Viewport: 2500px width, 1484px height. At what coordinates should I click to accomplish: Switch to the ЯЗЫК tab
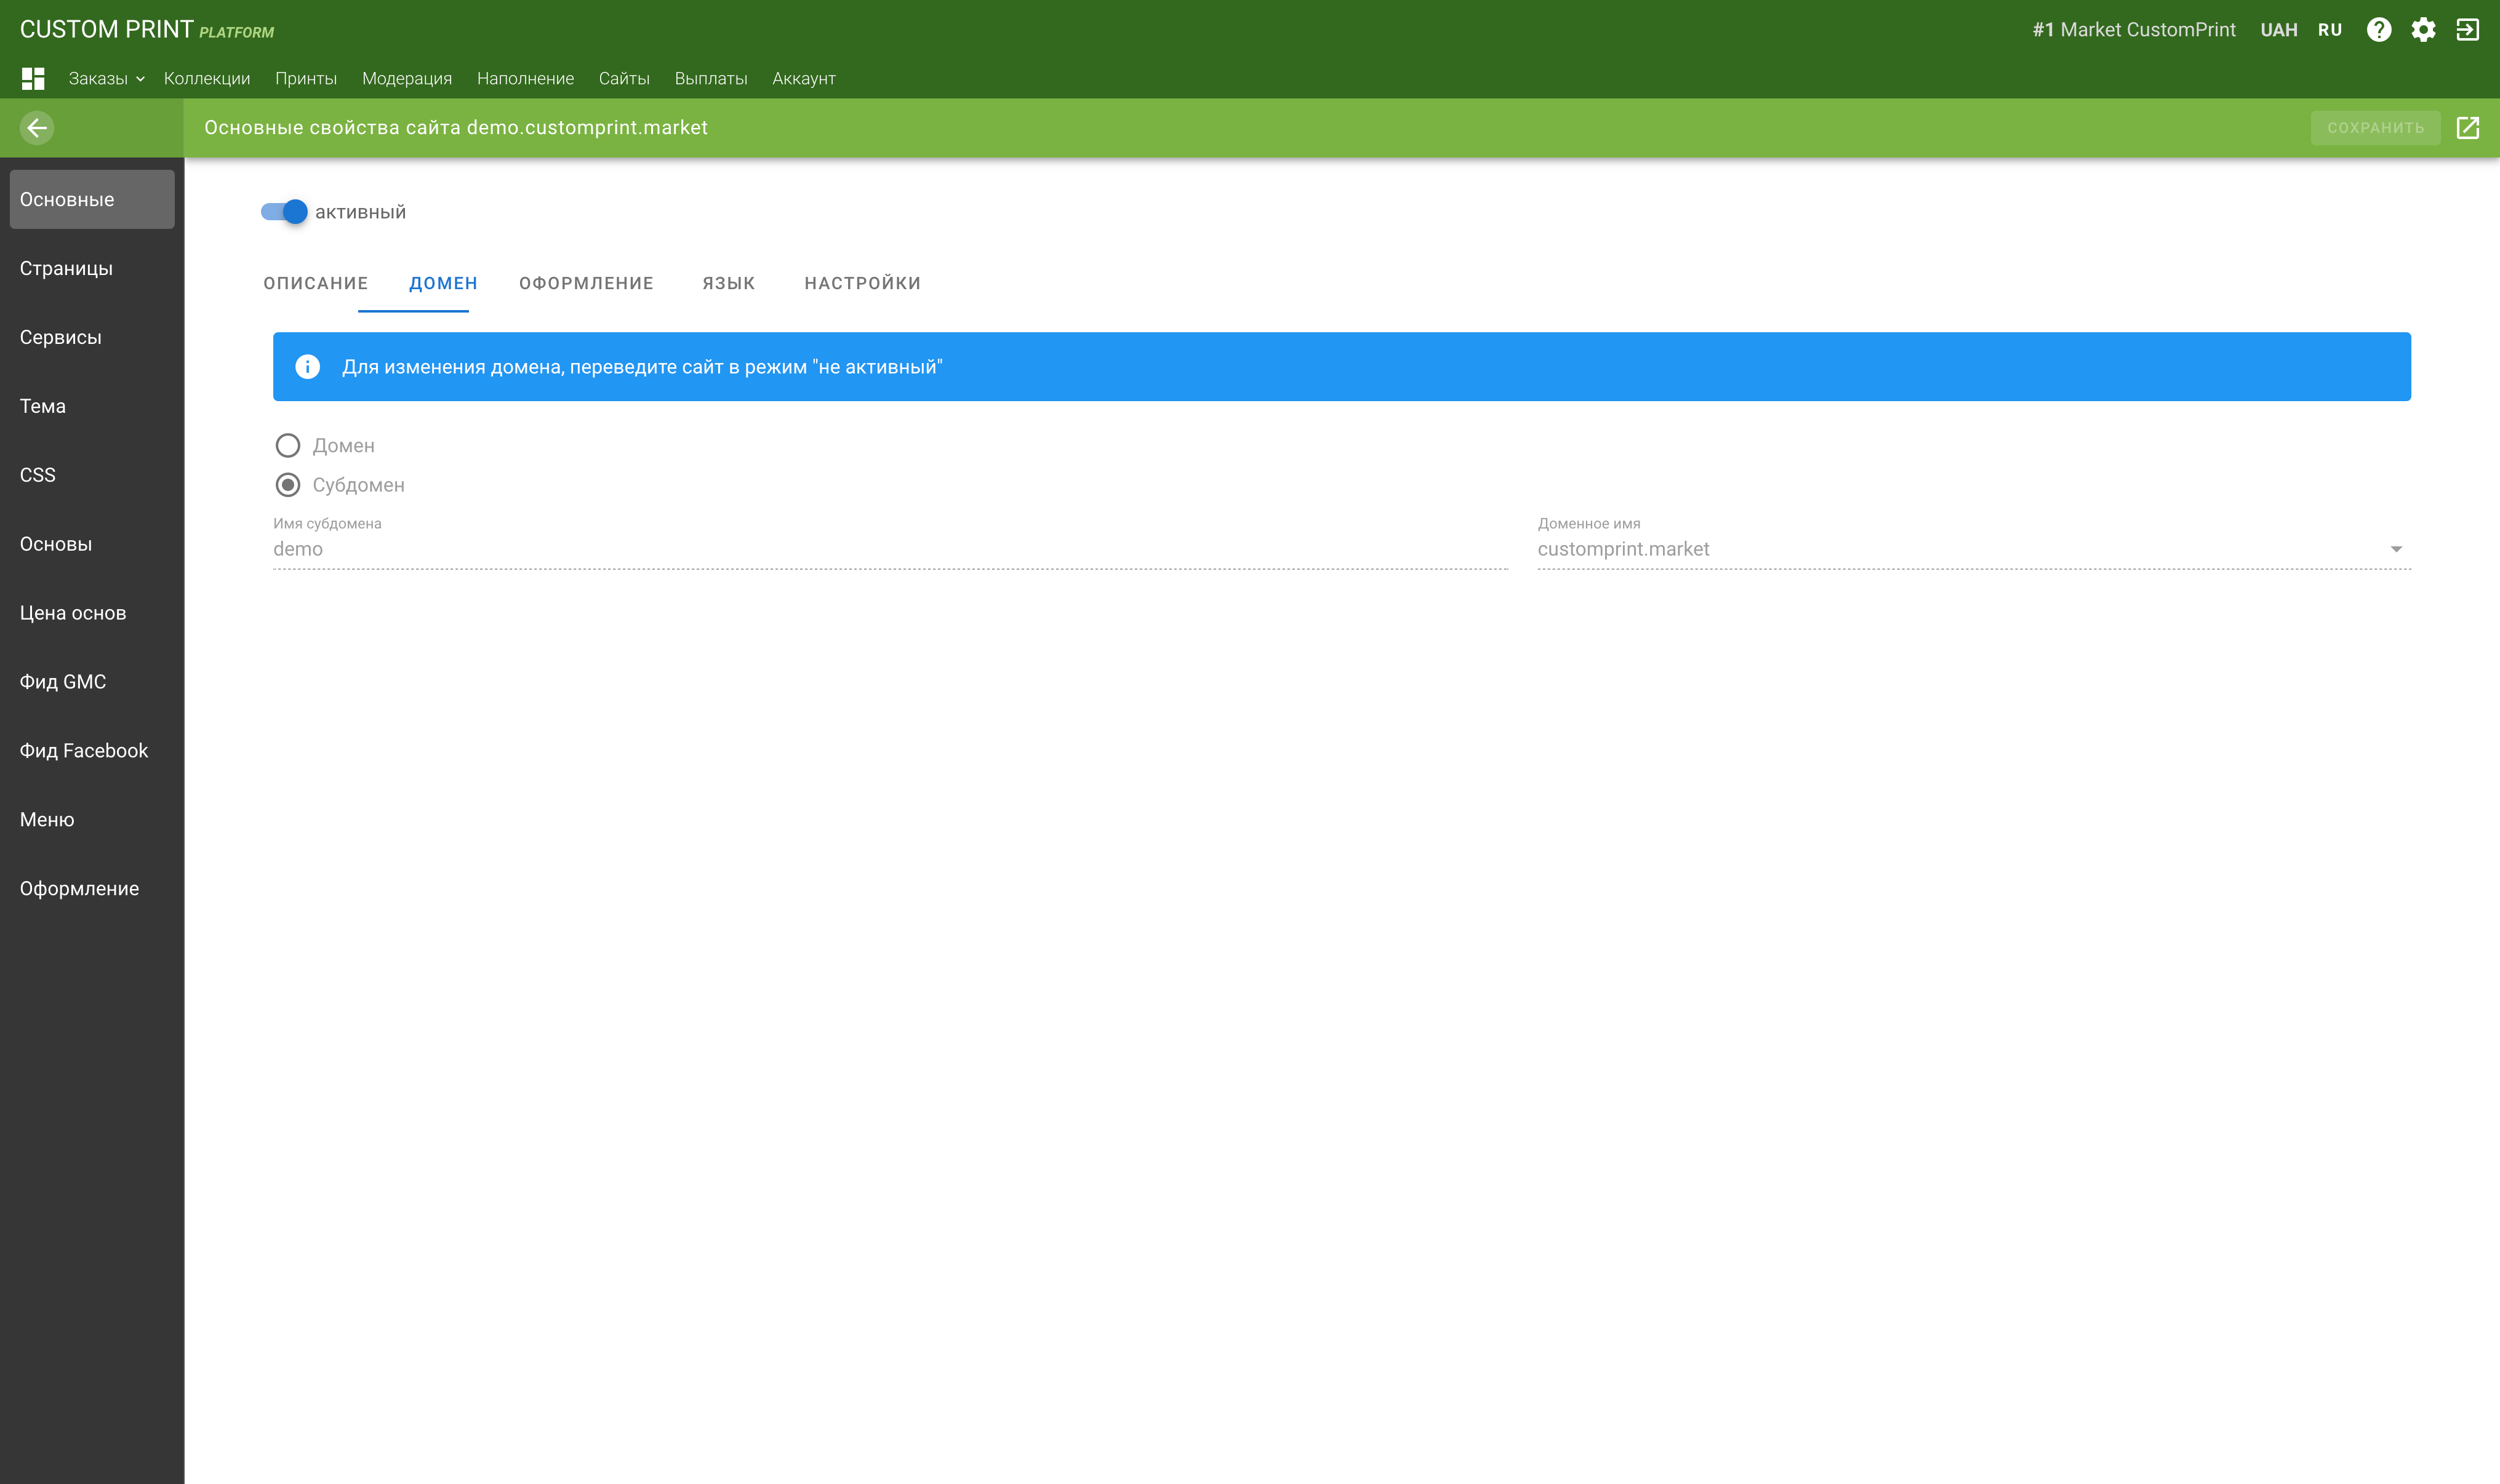729,284
